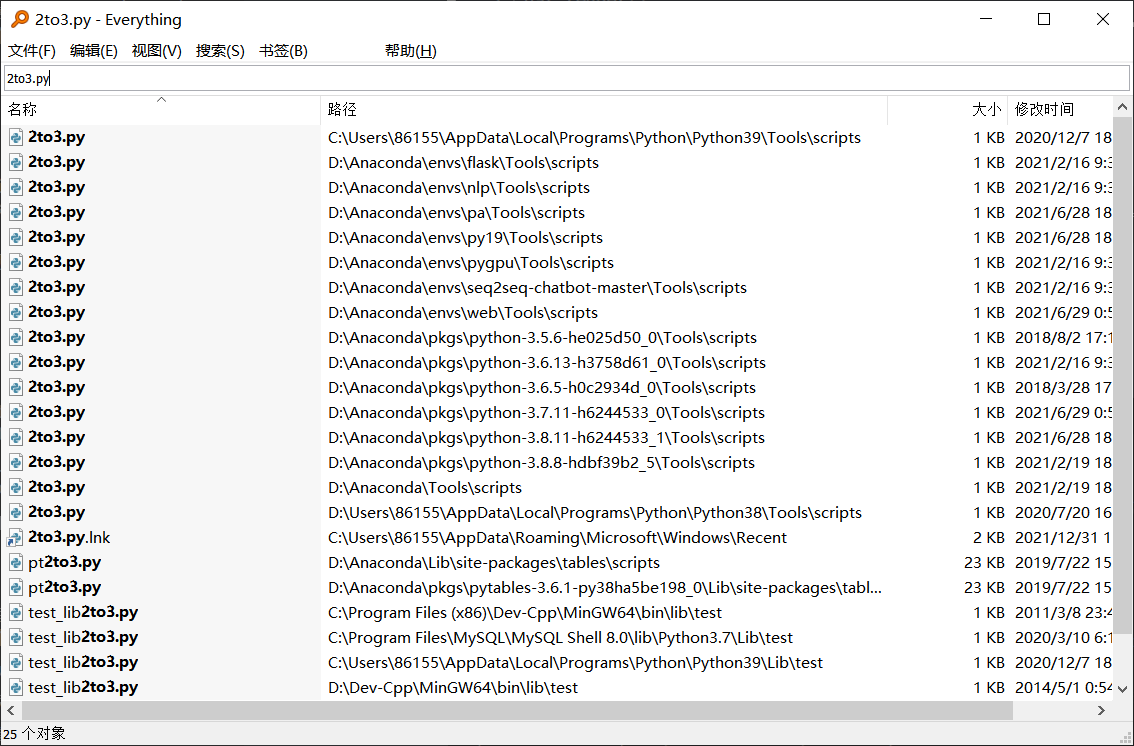Open the 视图(V) menu
The height and width of the screenshot is (746, 1134).
(156, 51)
